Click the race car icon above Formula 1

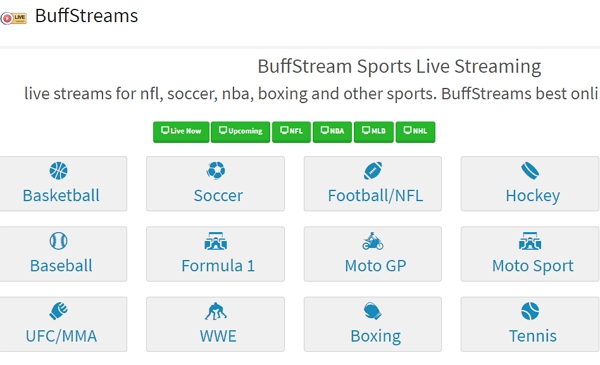coord(216,241)
